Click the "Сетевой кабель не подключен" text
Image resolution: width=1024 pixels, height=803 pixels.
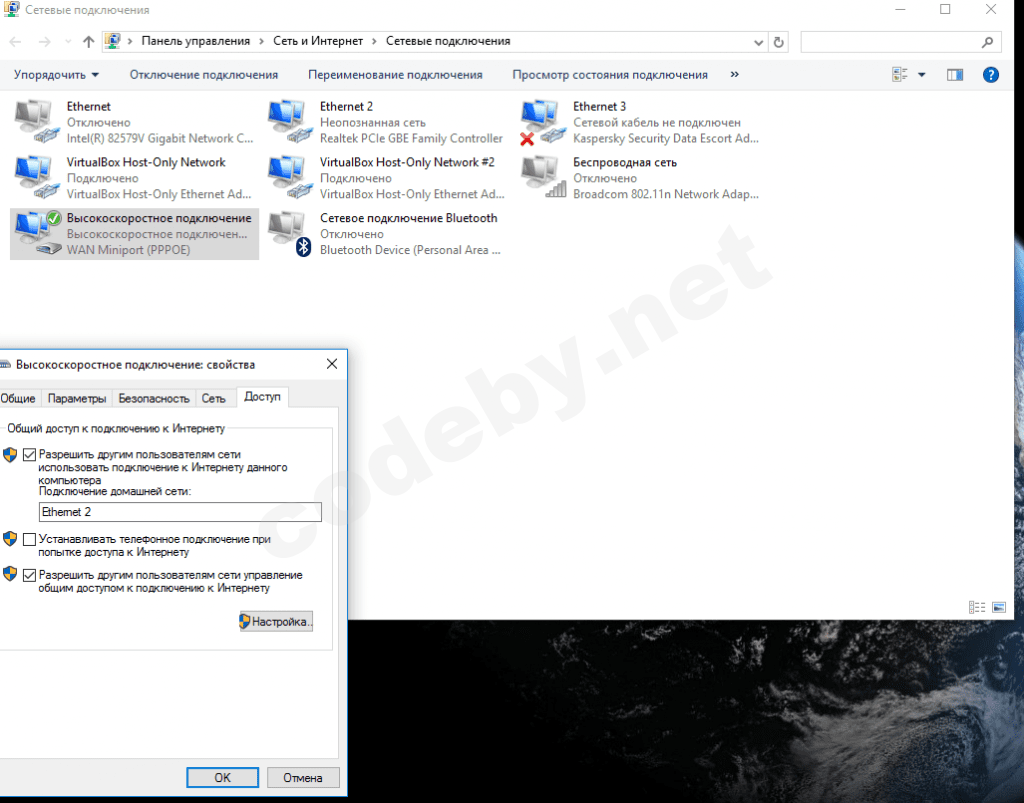[657, 122]
